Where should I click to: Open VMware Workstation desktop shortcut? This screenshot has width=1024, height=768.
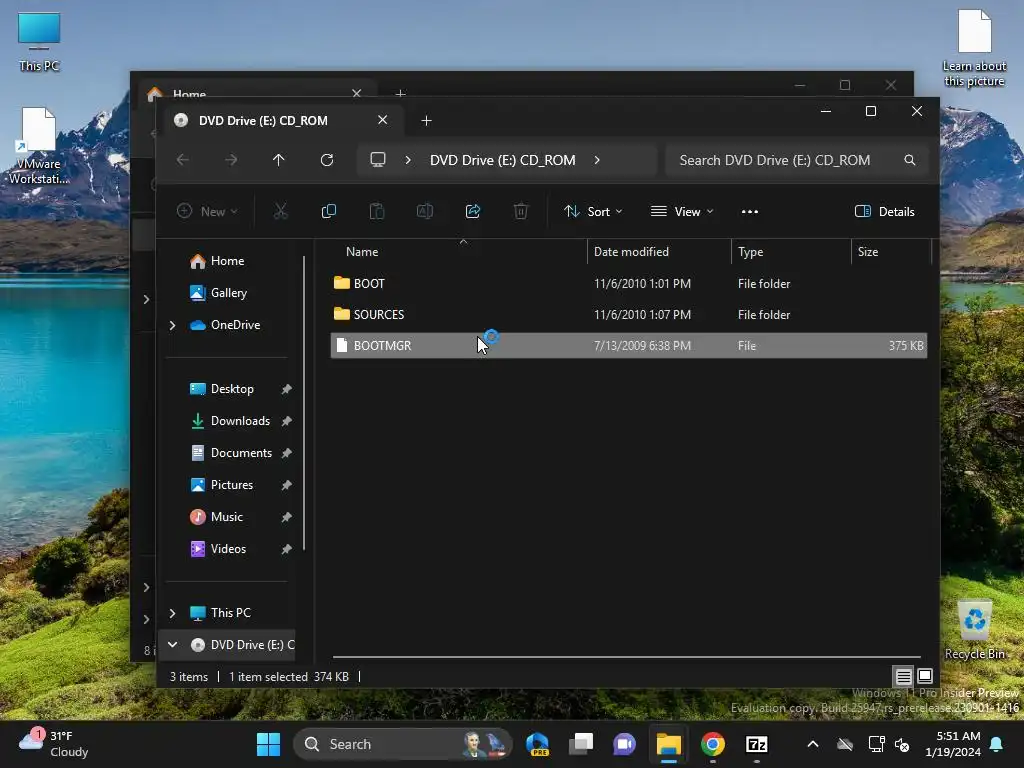[x=39, y=146]
